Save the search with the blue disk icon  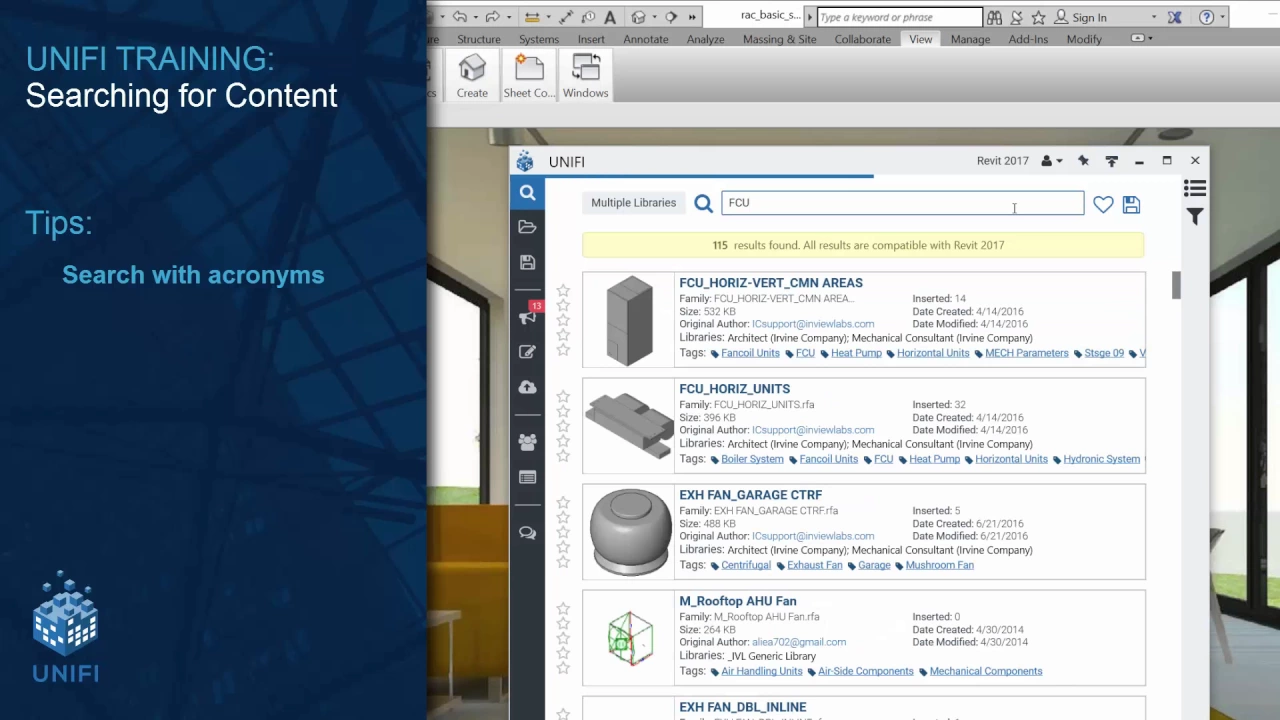pos(1131,204)
